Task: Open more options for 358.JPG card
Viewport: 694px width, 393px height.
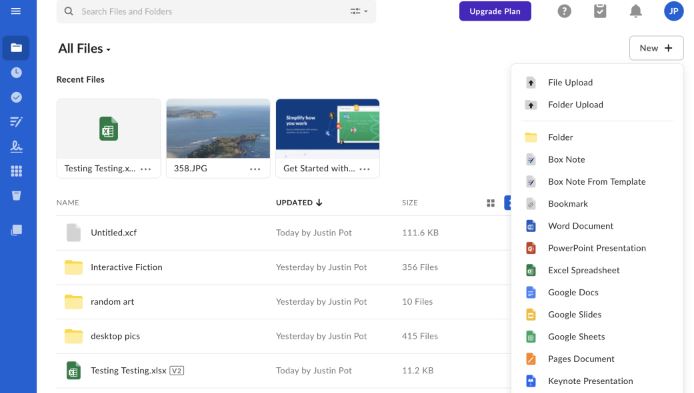Action: [x=255, y=169]
